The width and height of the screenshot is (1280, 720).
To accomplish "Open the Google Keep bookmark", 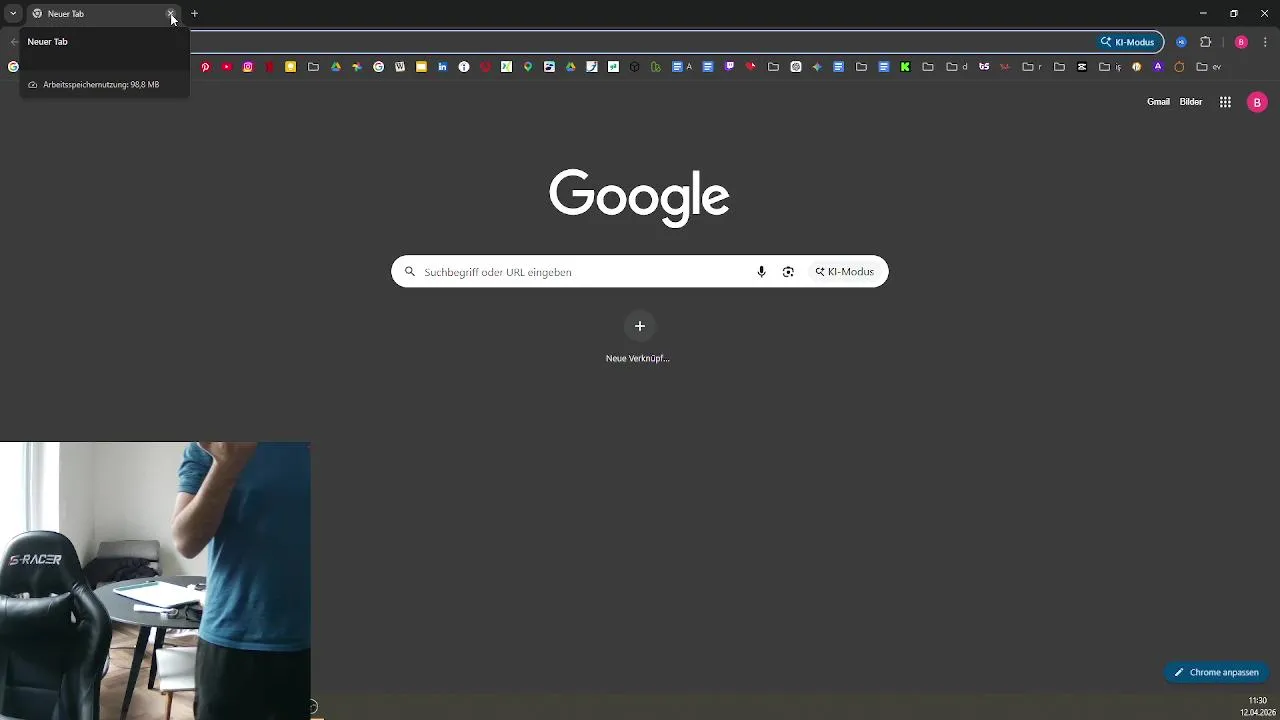I will coord(290,67).
